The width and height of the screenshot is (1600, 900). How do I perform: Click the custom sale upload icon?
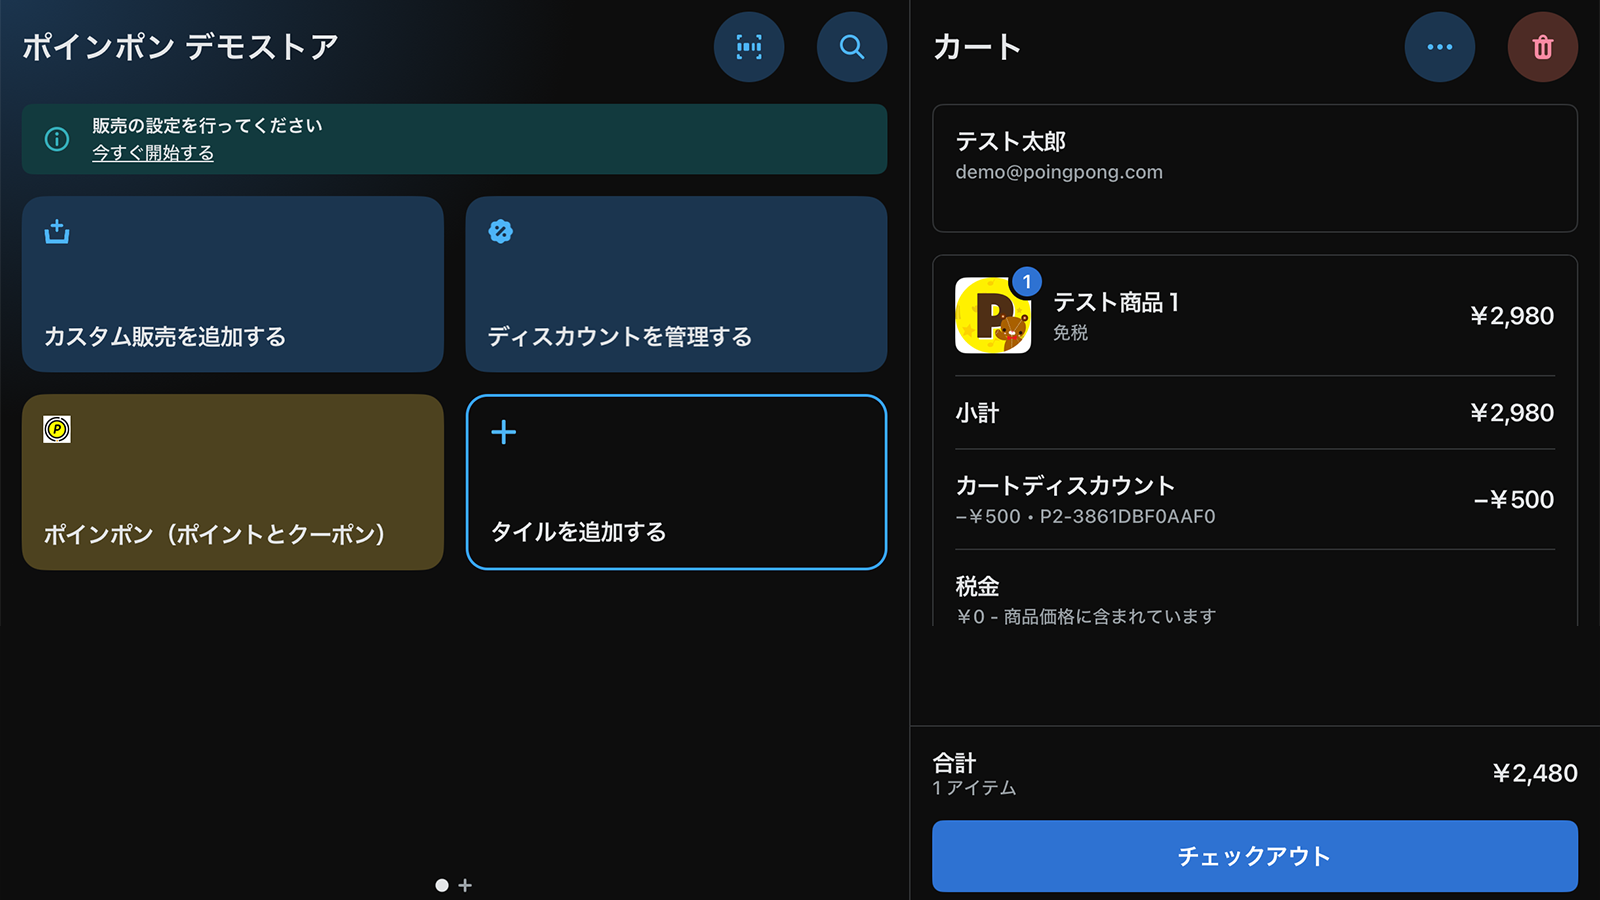tap(57, 232)
